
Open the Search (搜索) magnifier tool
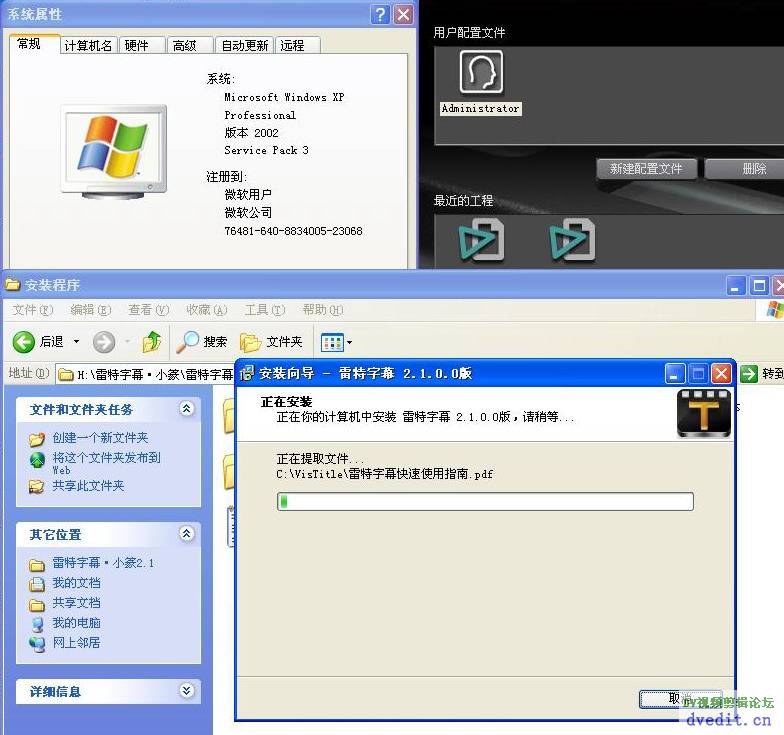pos(188,342)
